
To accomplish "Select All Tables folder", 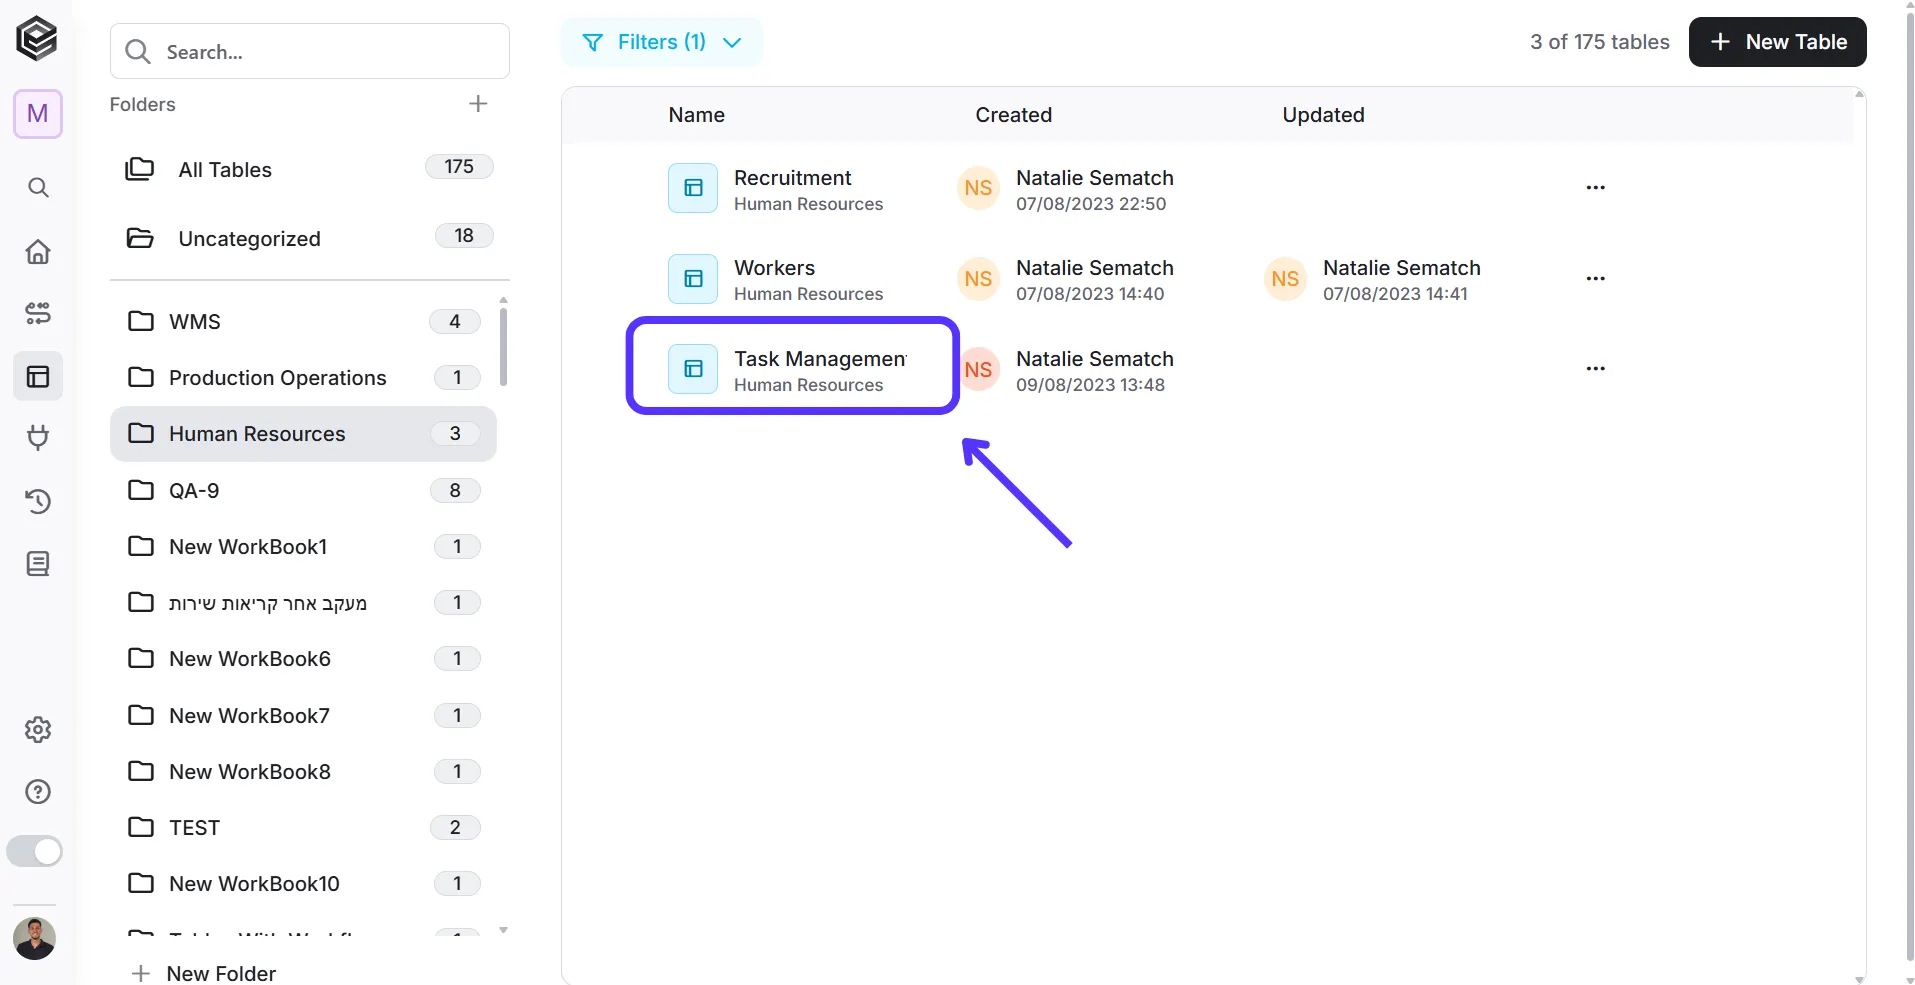I will [309, 169].
